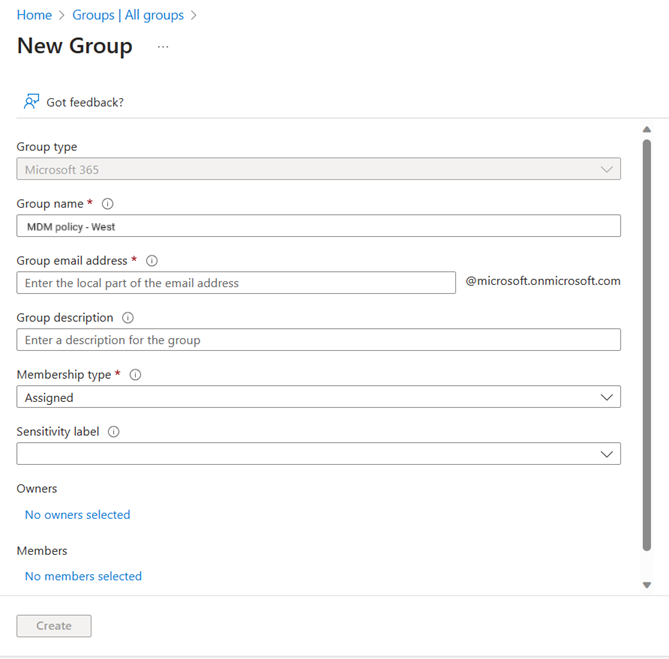This screenshot has width=669, height=659.
Task: Open the No members selected link
Action: click(x=83, y=576)
